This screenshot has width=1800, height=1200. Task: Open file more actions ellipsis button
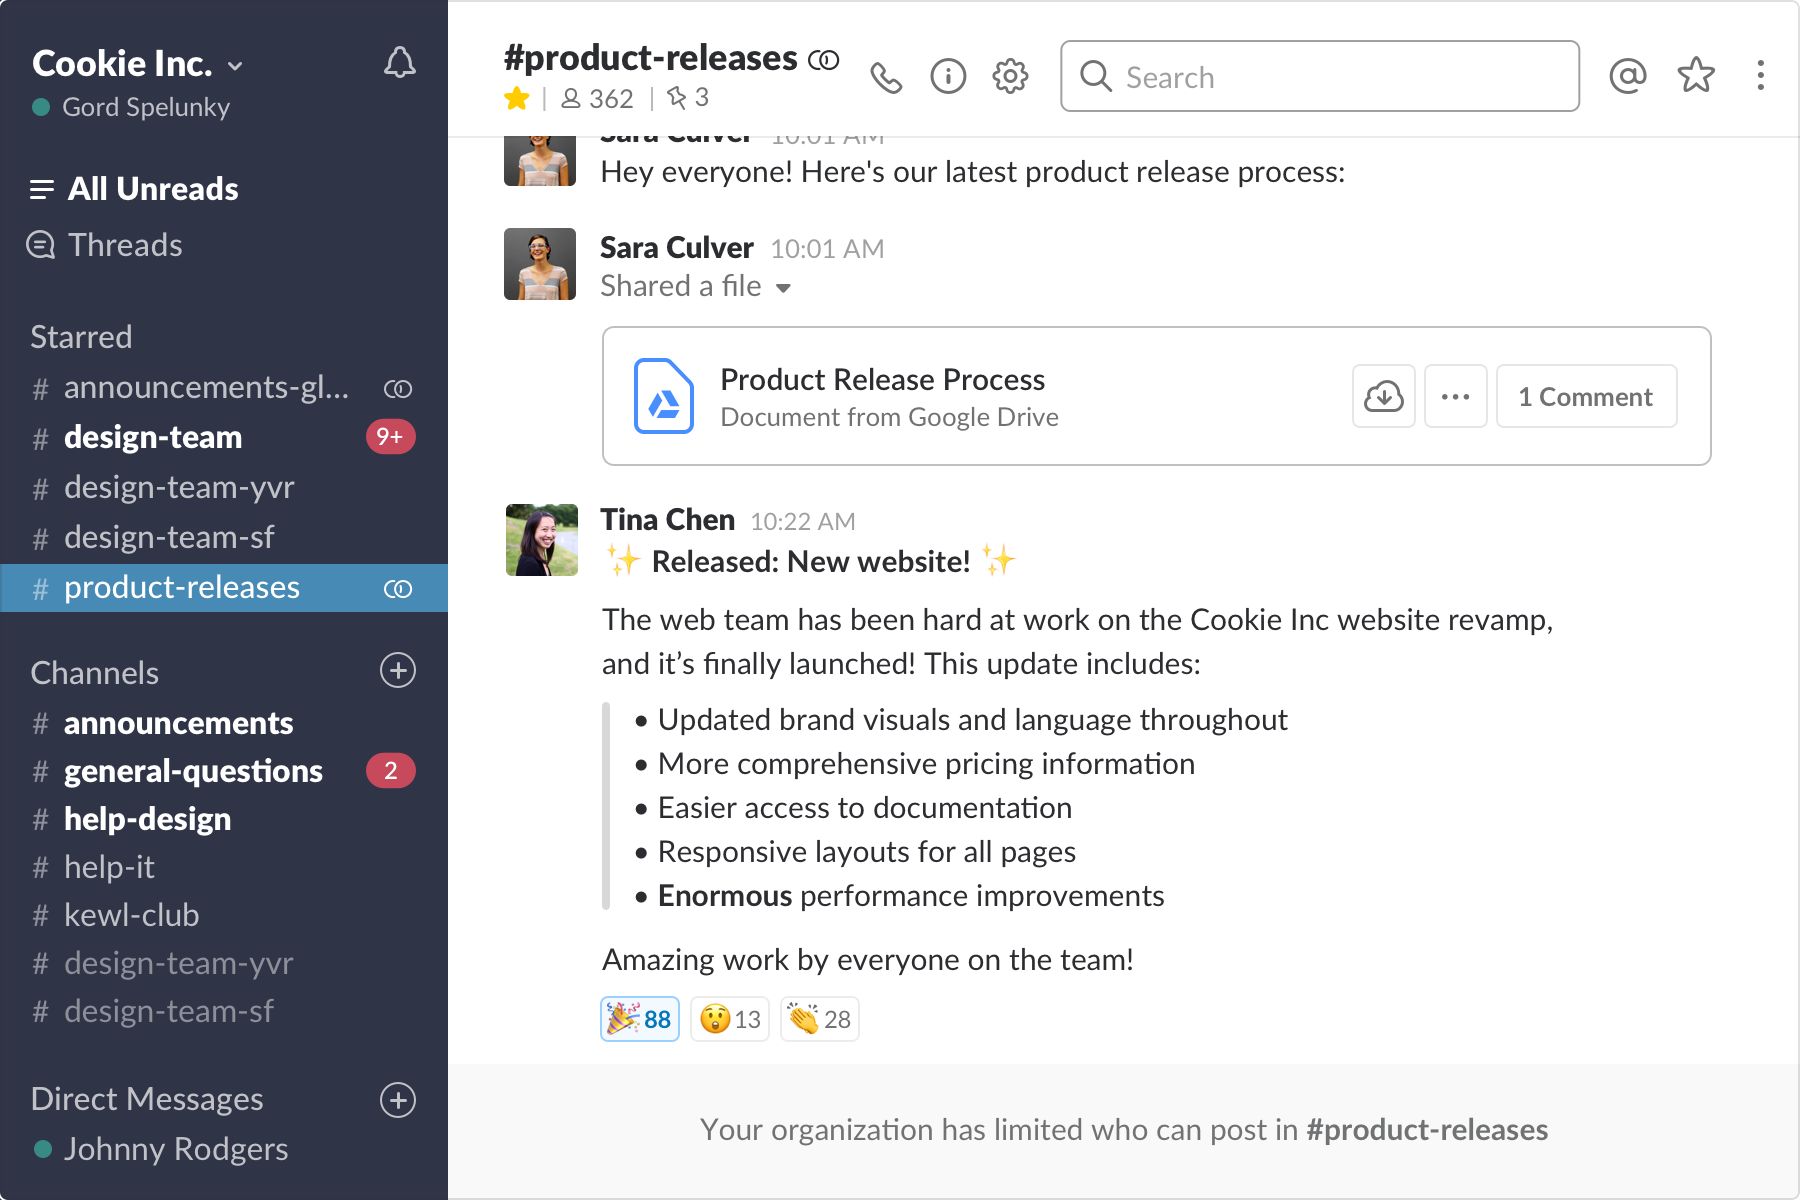click(x=1456, y=396)
